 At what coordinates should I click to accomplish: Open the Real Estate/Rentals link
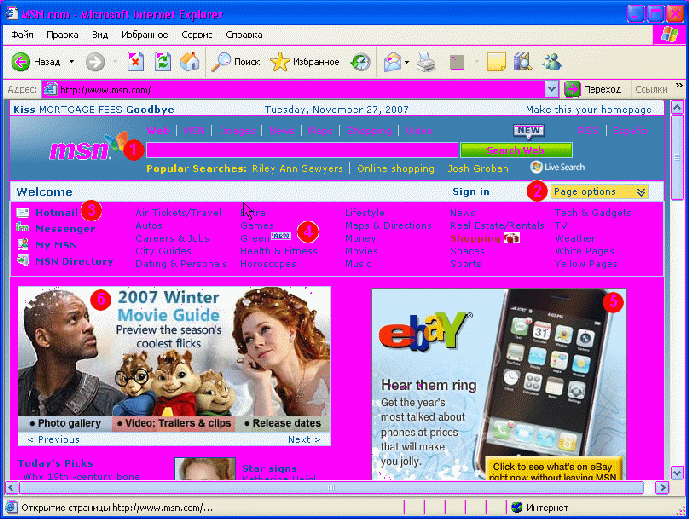pos(497,225)
